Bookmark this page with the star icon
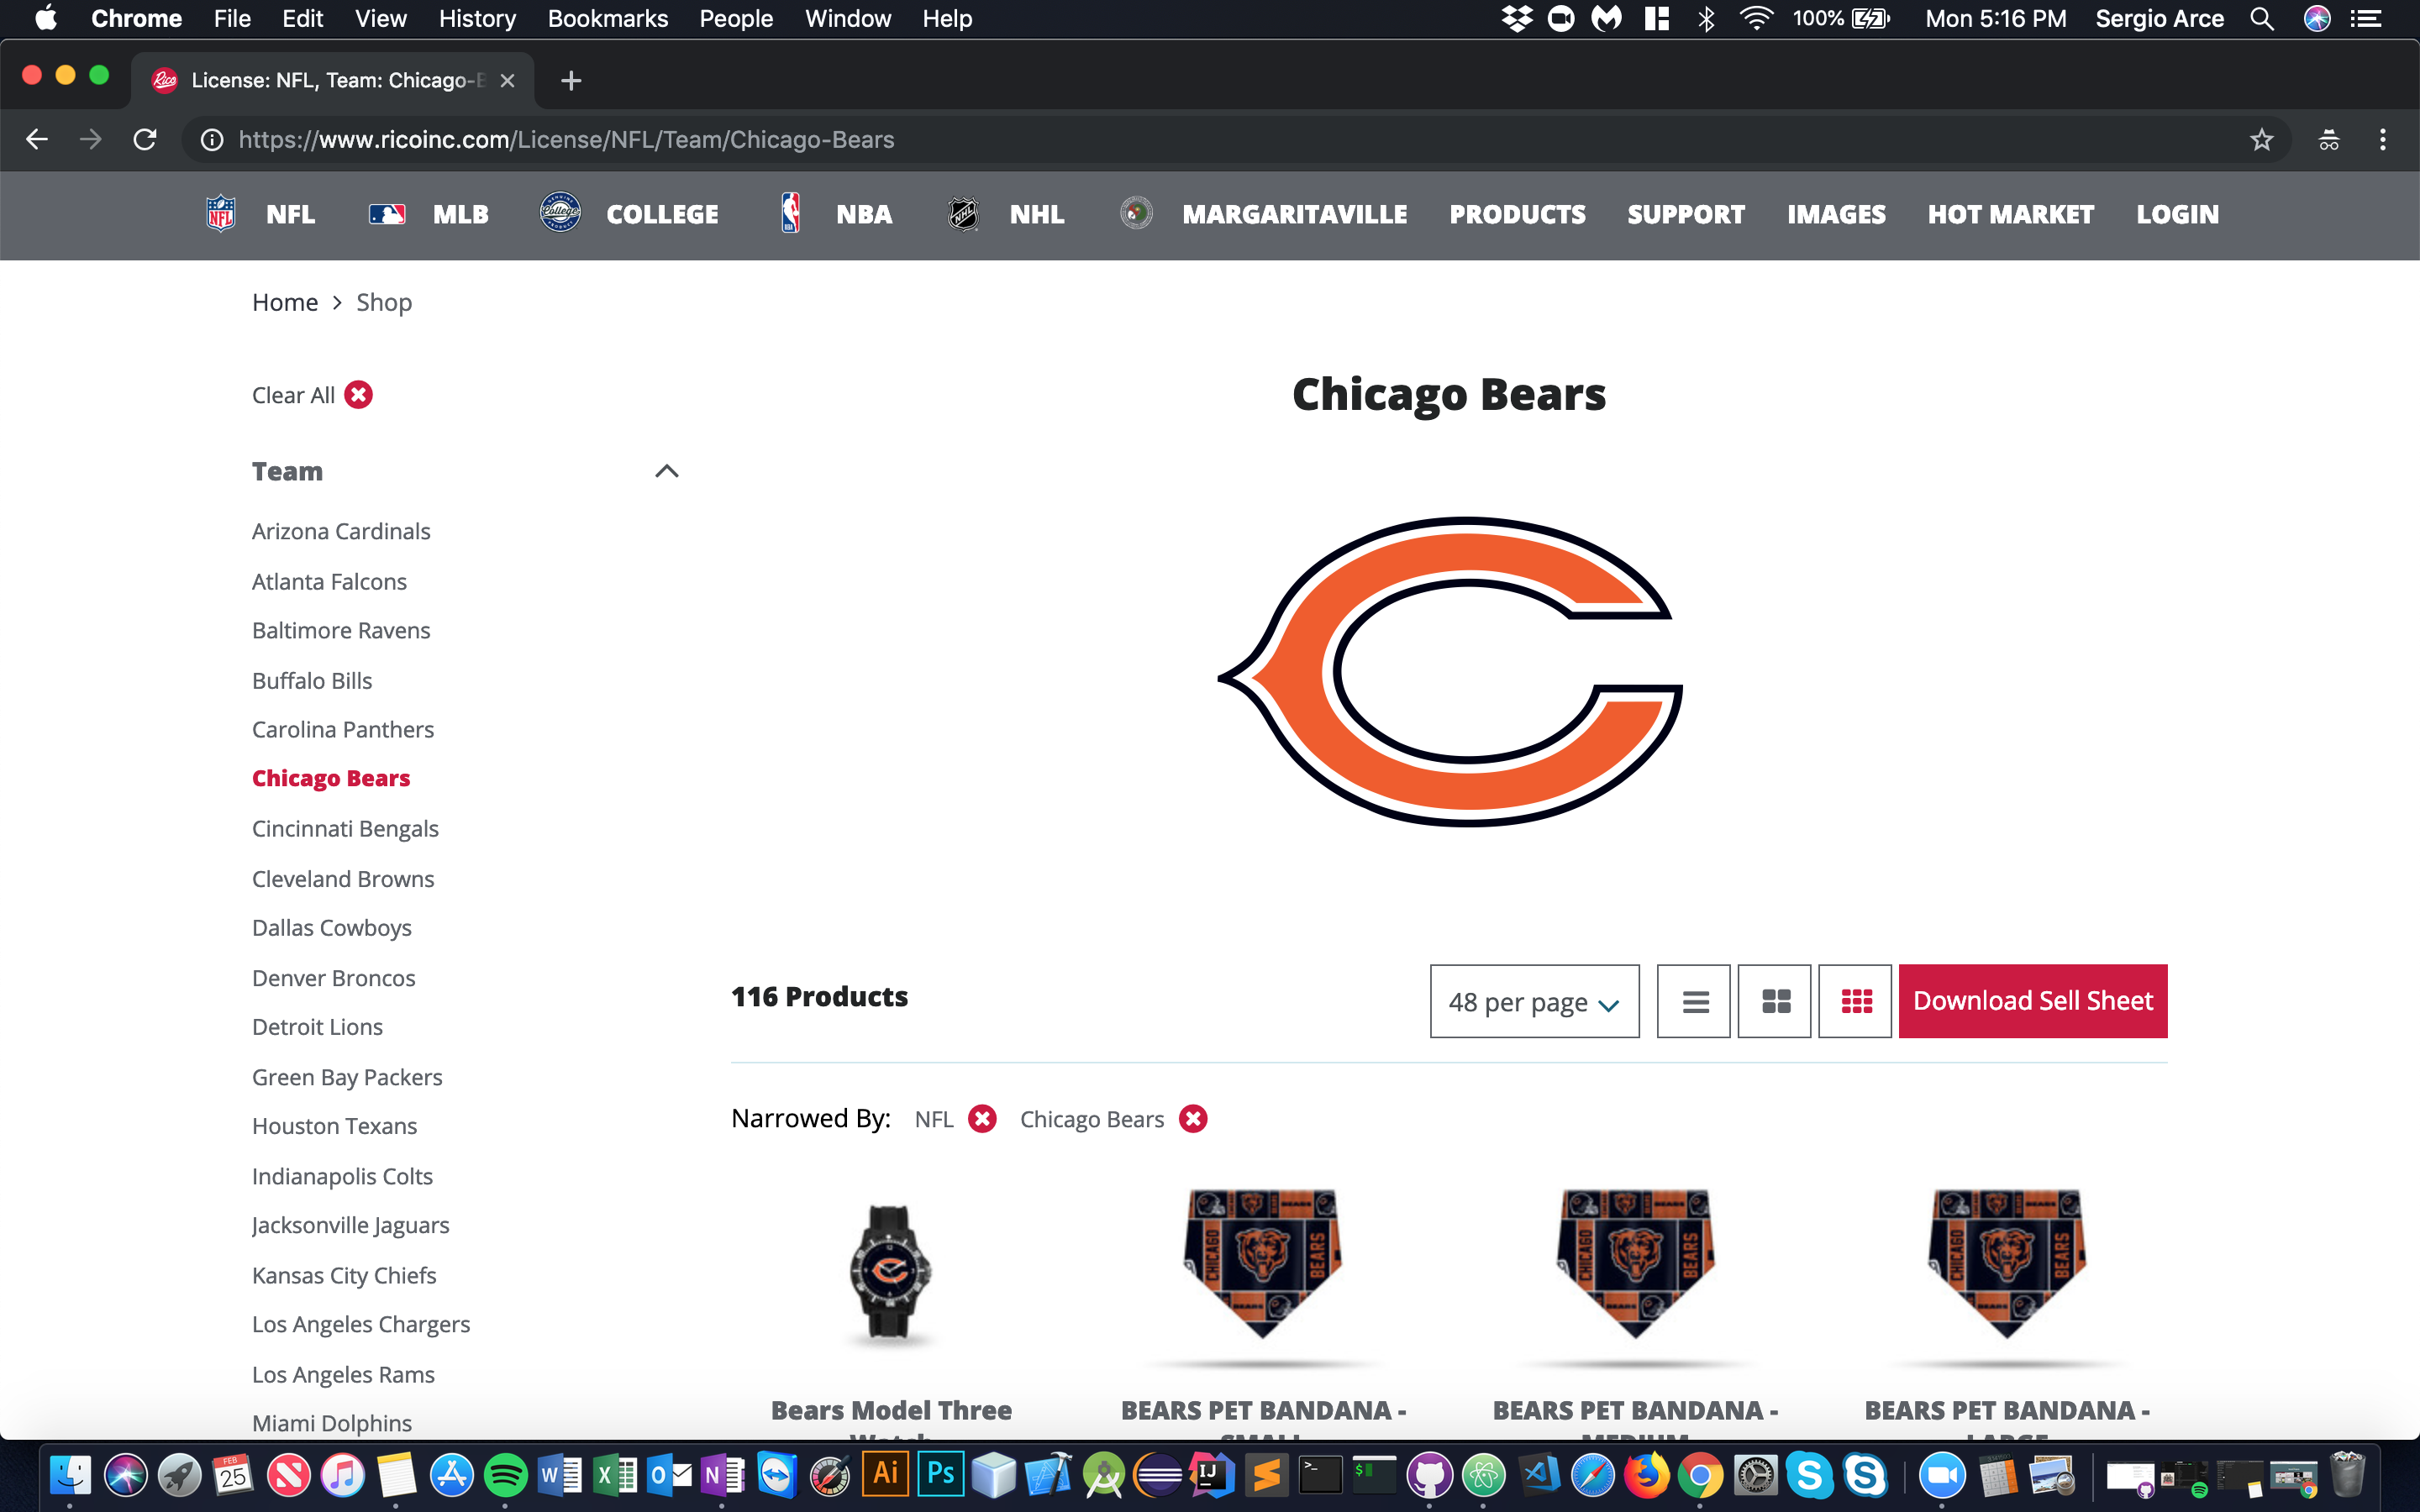2420x1512 pixels. pos(2261,140)
